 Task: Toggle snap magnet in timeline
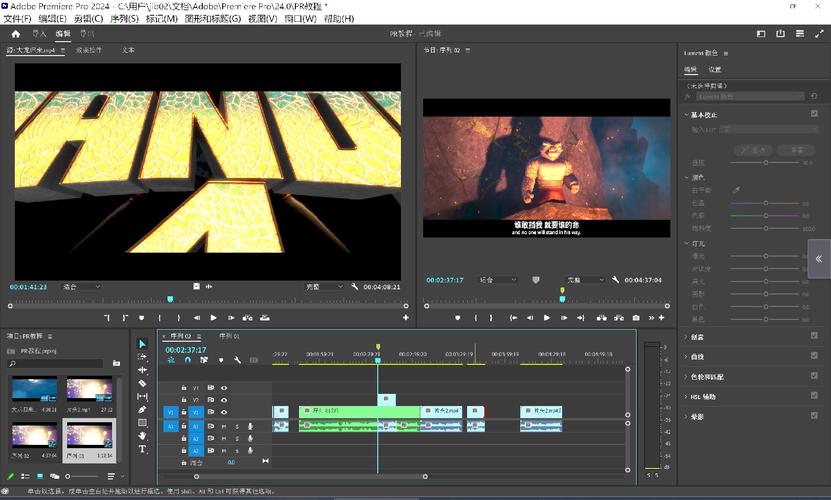(x=188, y=360)
